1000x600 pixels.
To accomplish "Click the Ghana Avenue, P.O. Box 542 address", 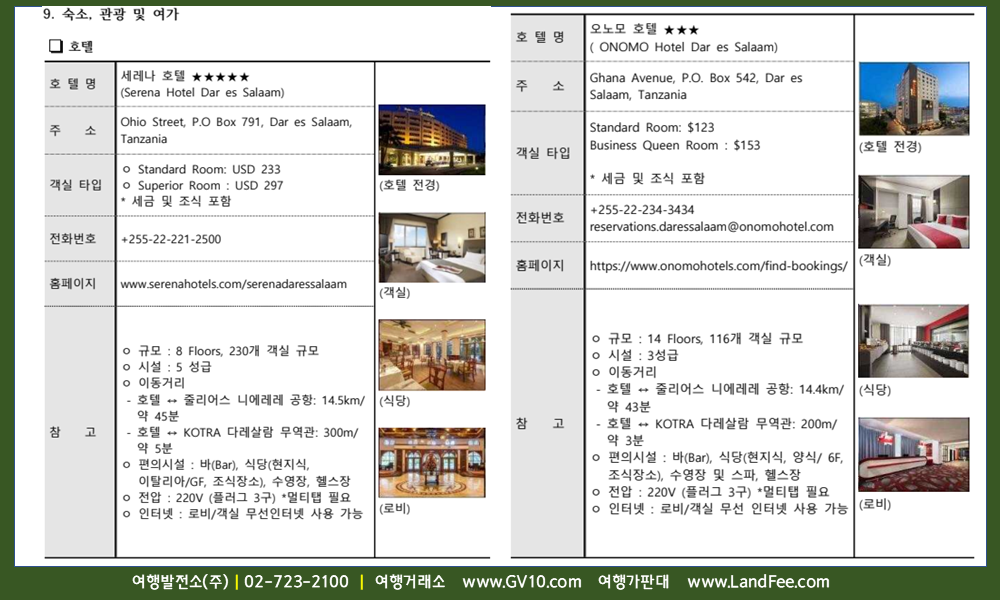I will [x=696, y=86].
